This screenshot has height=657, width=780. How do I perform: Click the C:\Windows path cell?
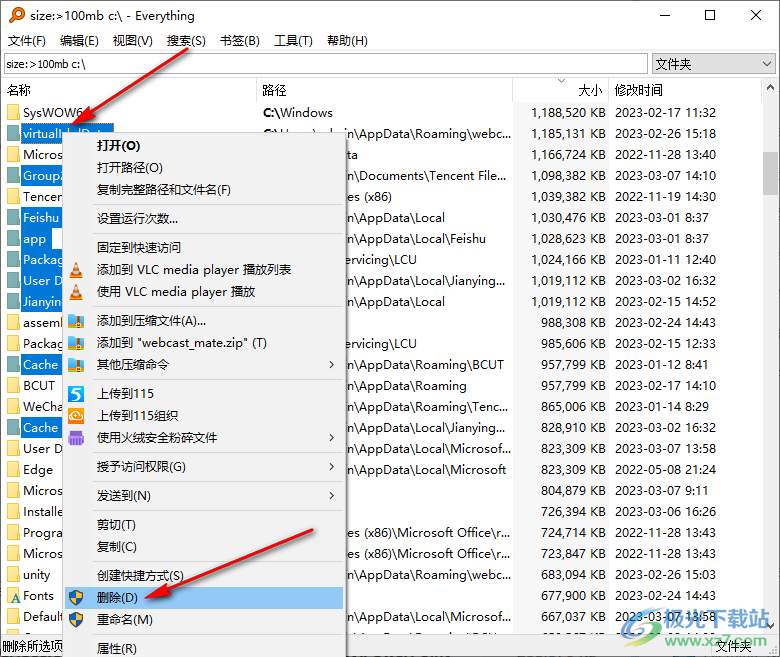point(297,113)
